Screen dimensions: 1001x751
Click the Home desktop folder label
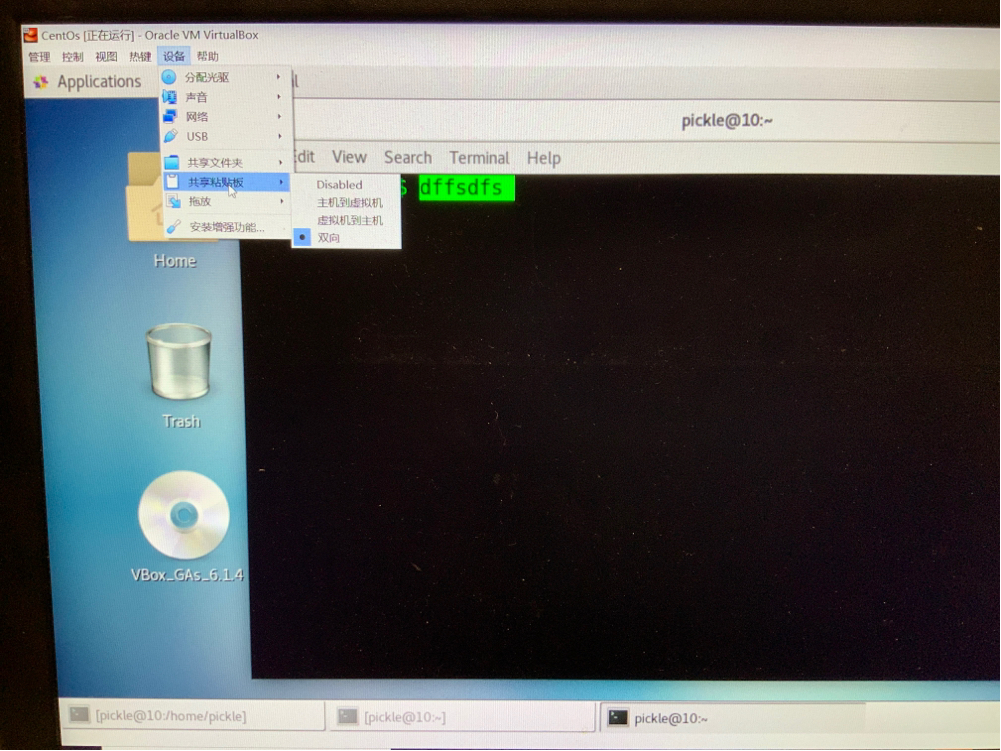pyautogui.click(x=175, y=261)
